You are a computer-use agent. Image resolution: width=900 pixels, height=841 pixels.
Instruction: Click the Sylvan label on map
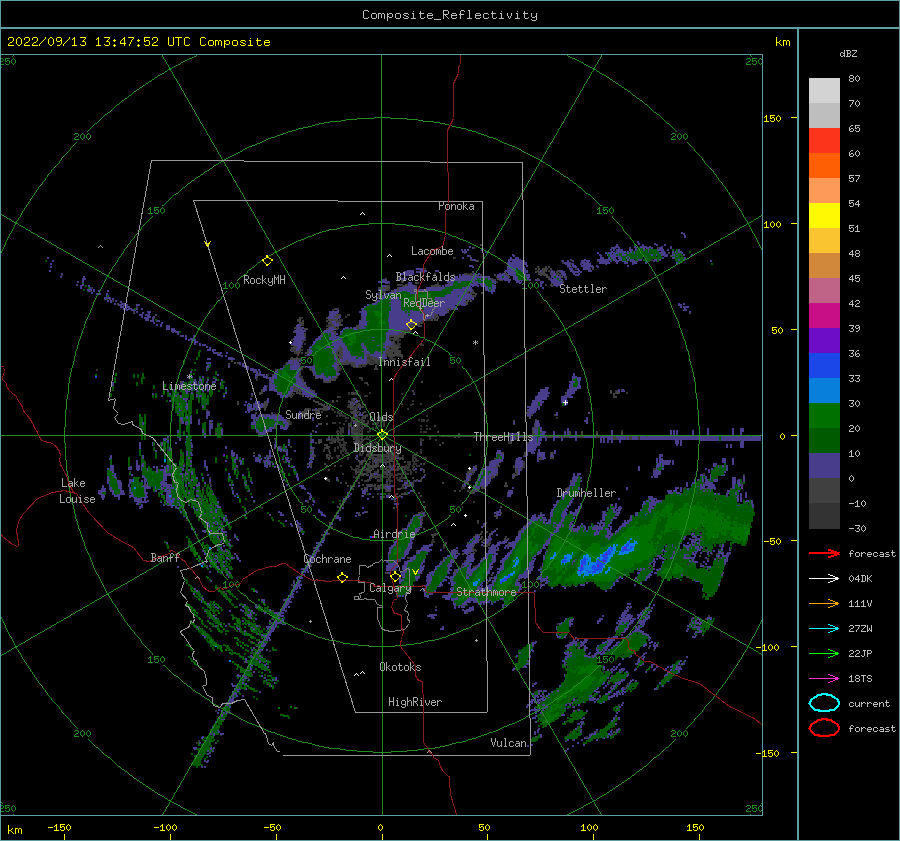tap(383, 295)
